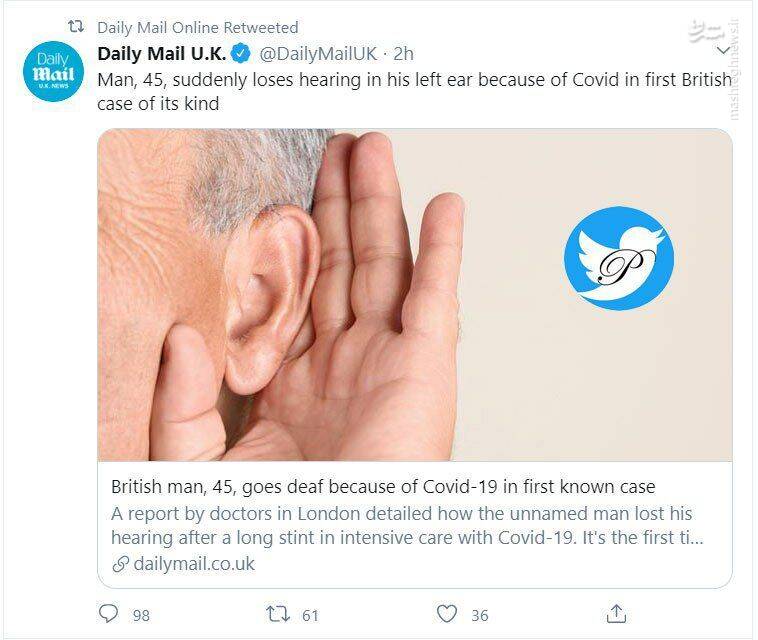Click the Daily Mail Online Retweeted label
This screenshot has height=640, width=758.
tap(198, 27)
